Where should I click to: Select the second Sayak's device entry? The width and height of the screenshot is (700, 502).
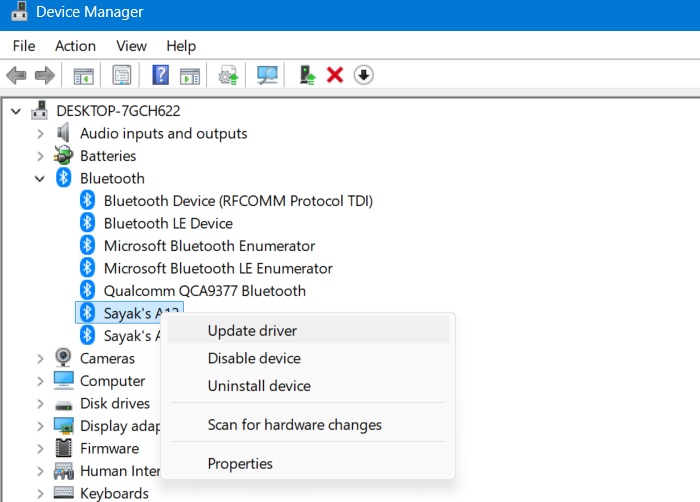point(132,335)
